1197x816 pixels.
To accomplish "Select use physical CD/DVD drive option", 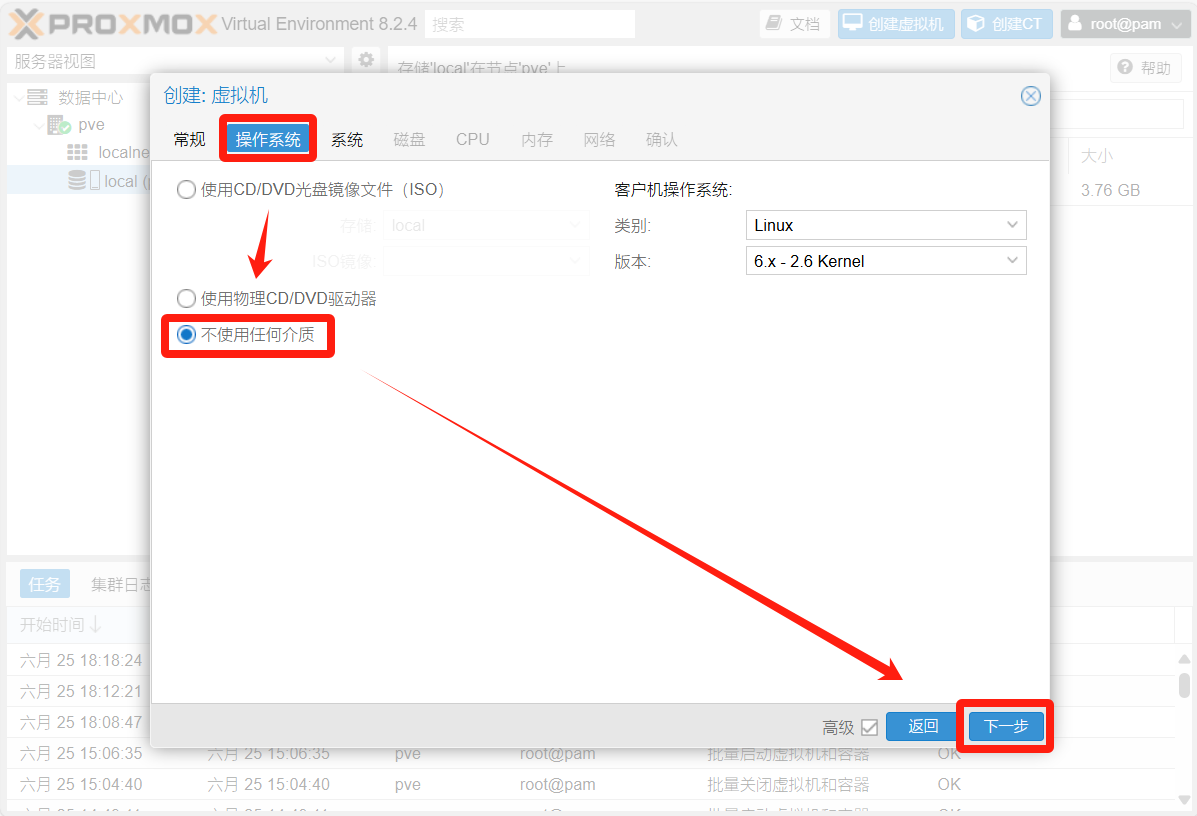I will pyautogui.click(x=186, y=298).
